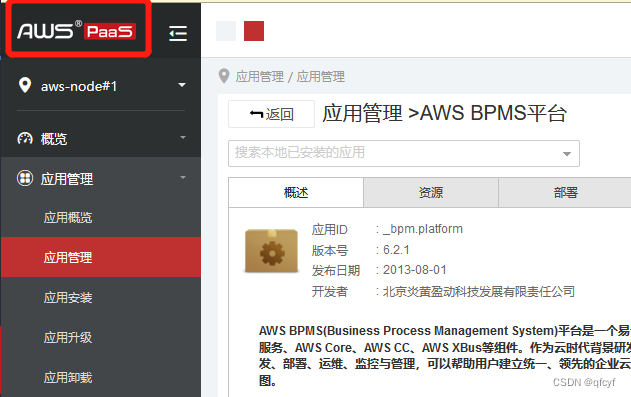Click the location pin icon next to aws-node#1

tap(25, 85)
